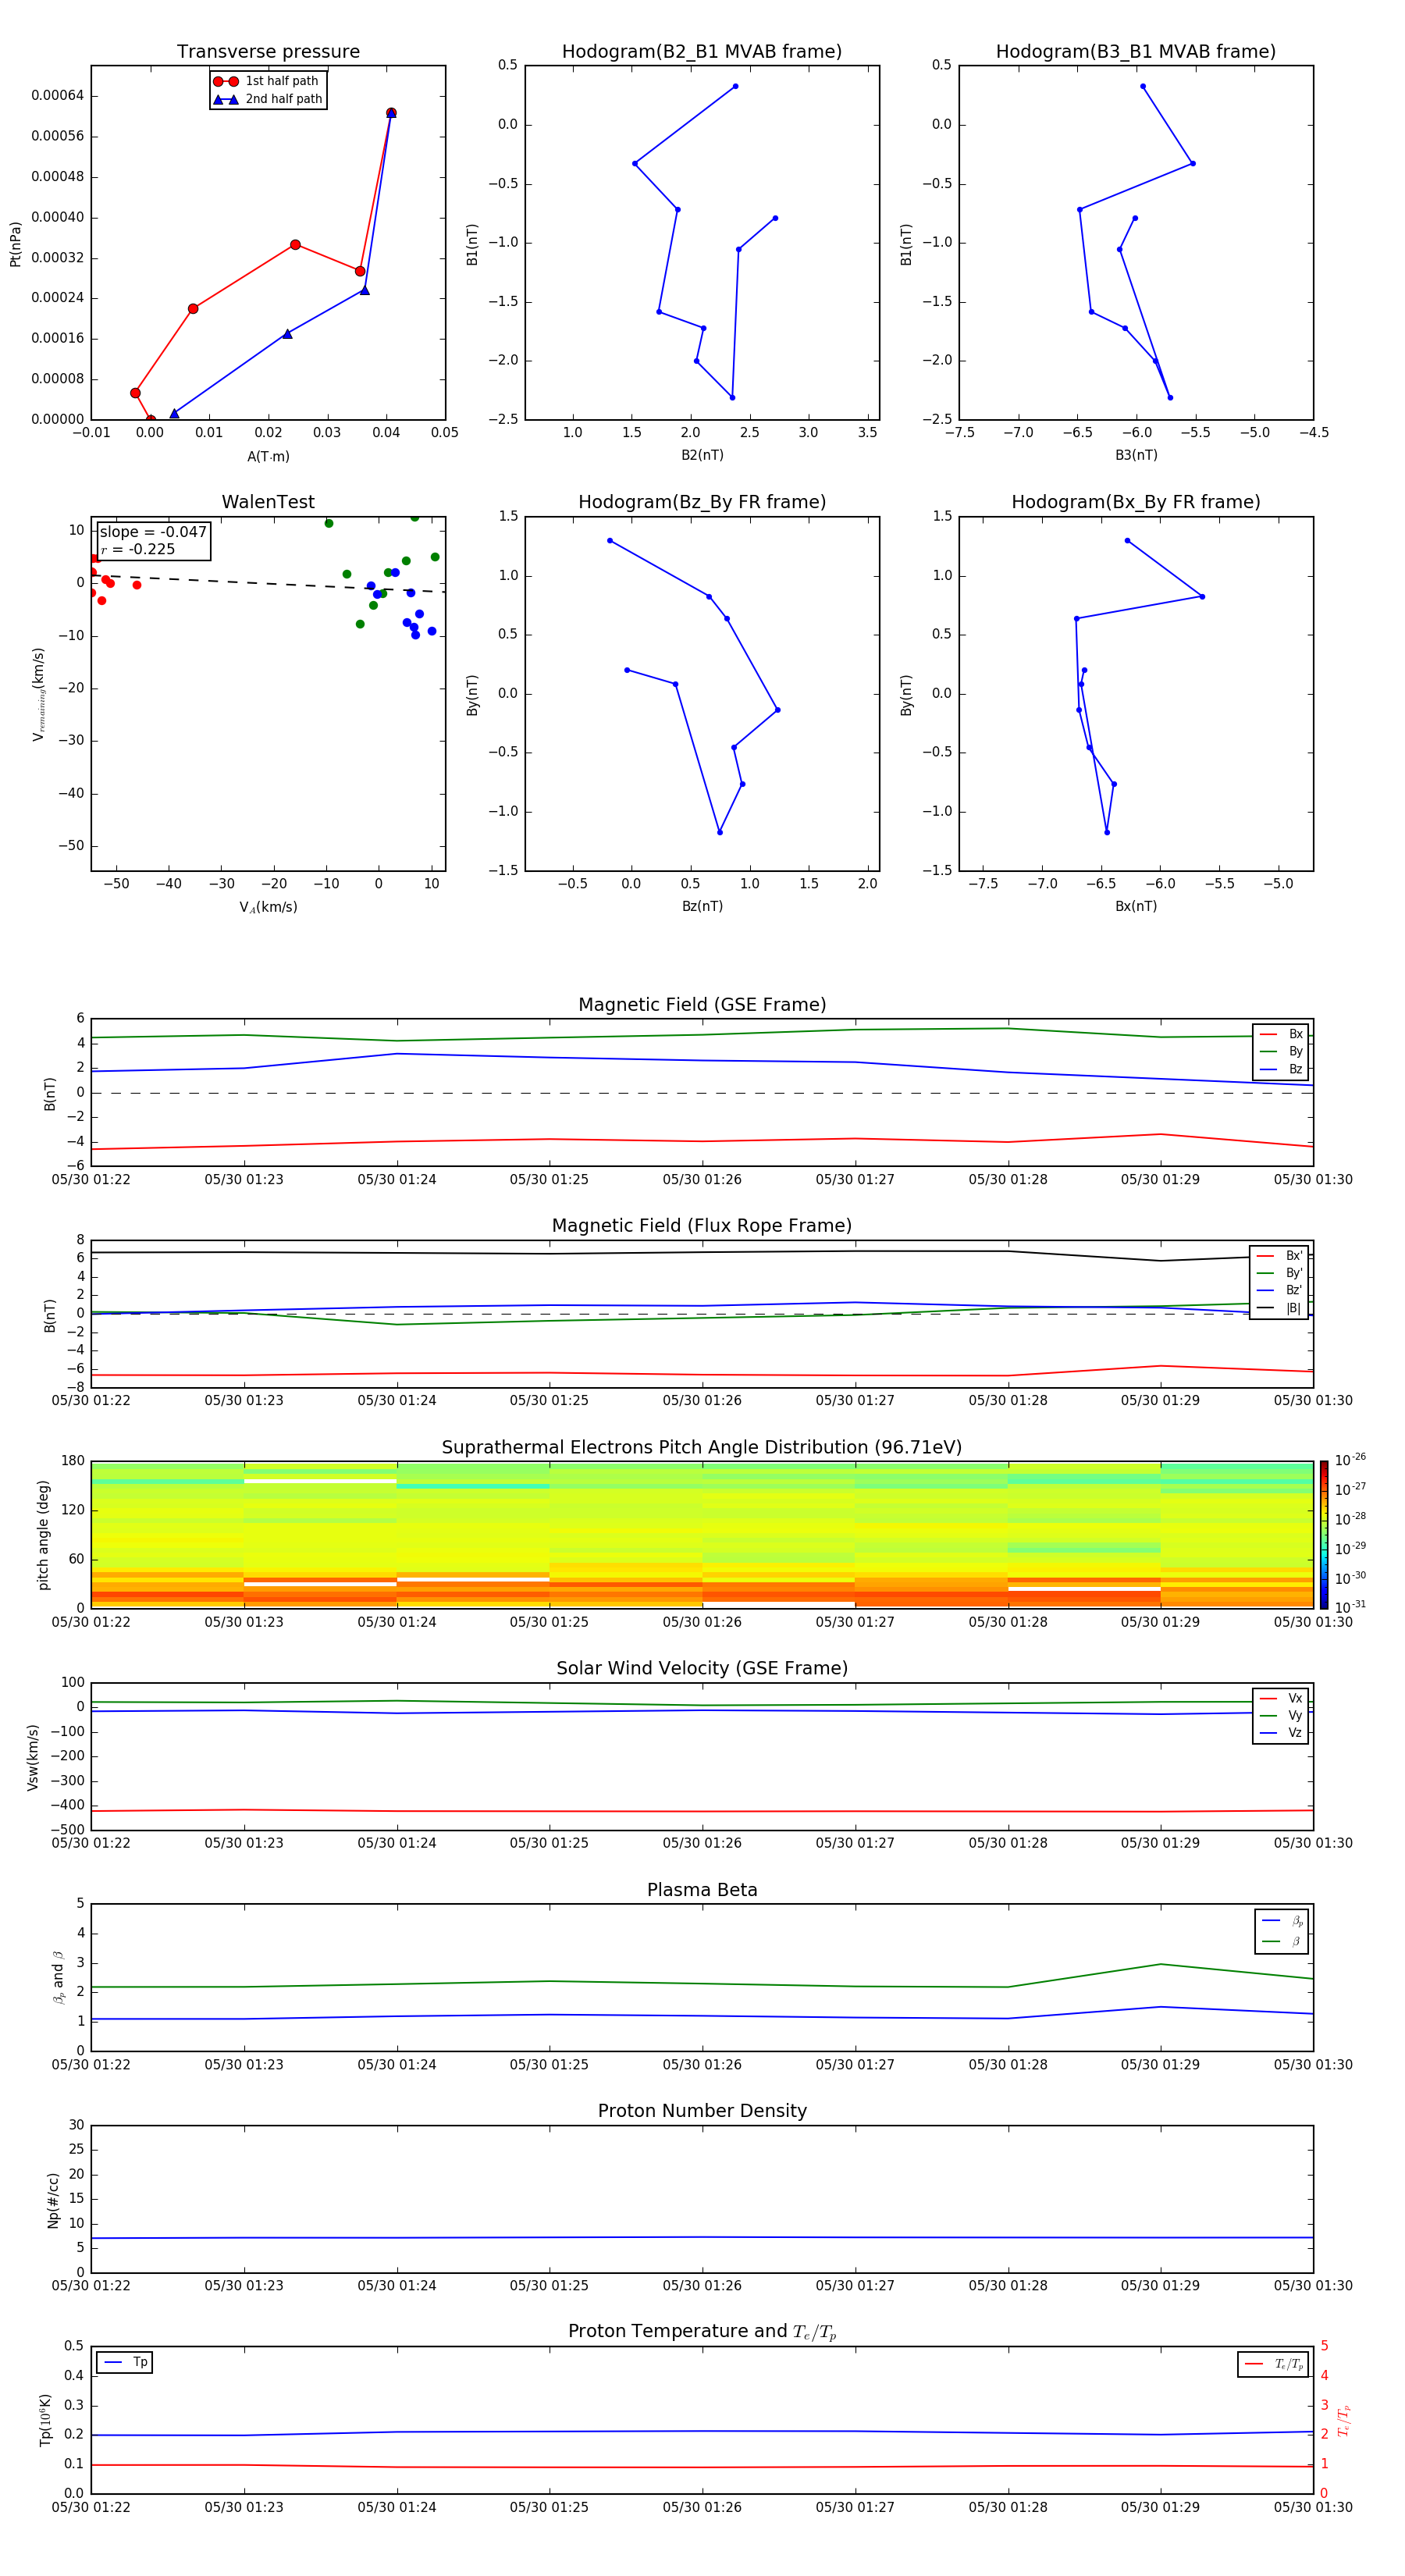This screenshot has width=1405, height=2576.
Task: Click the '0.00064' tick on Transverse pressure
Action: tap(58, 96)
